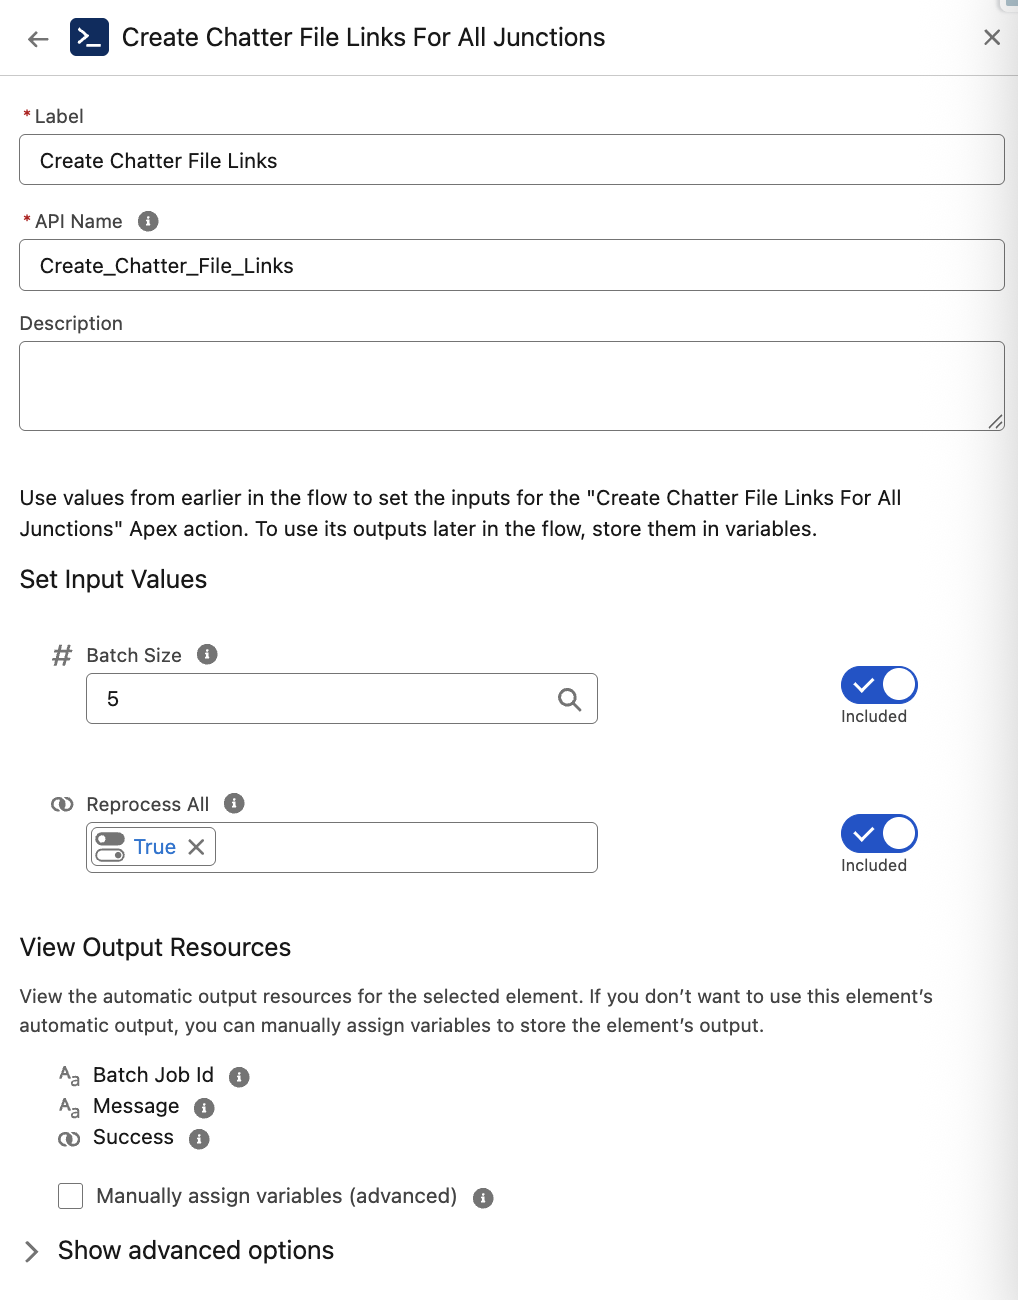Remove the True value pill
Screen dimensions: 1018x1300
[x=197, y=847]
